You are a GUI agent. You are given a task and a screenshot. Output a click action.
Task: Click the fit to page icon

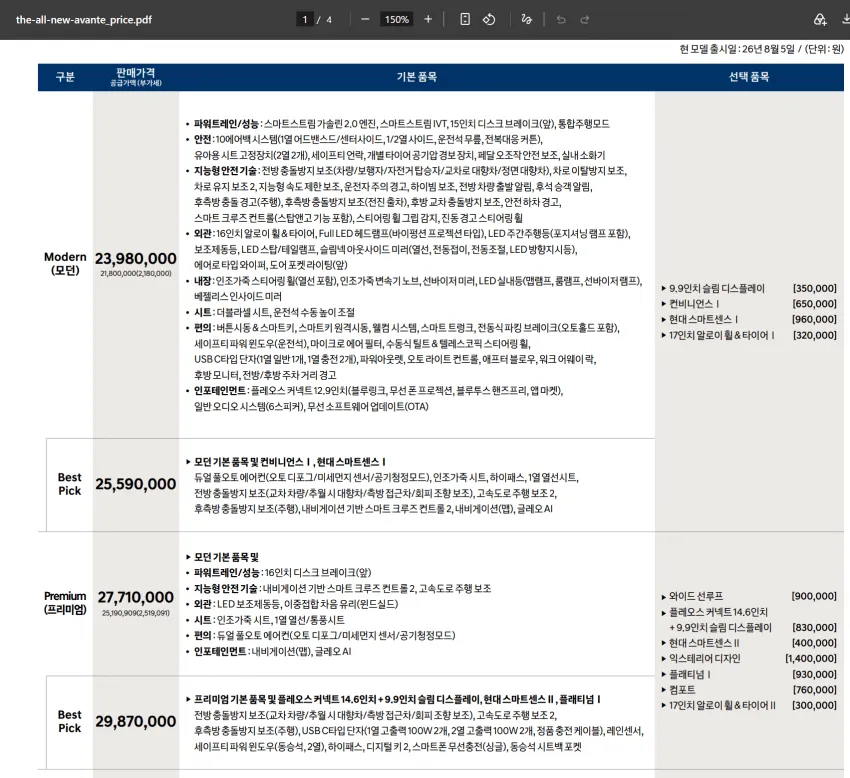click(x=465, y=20)
